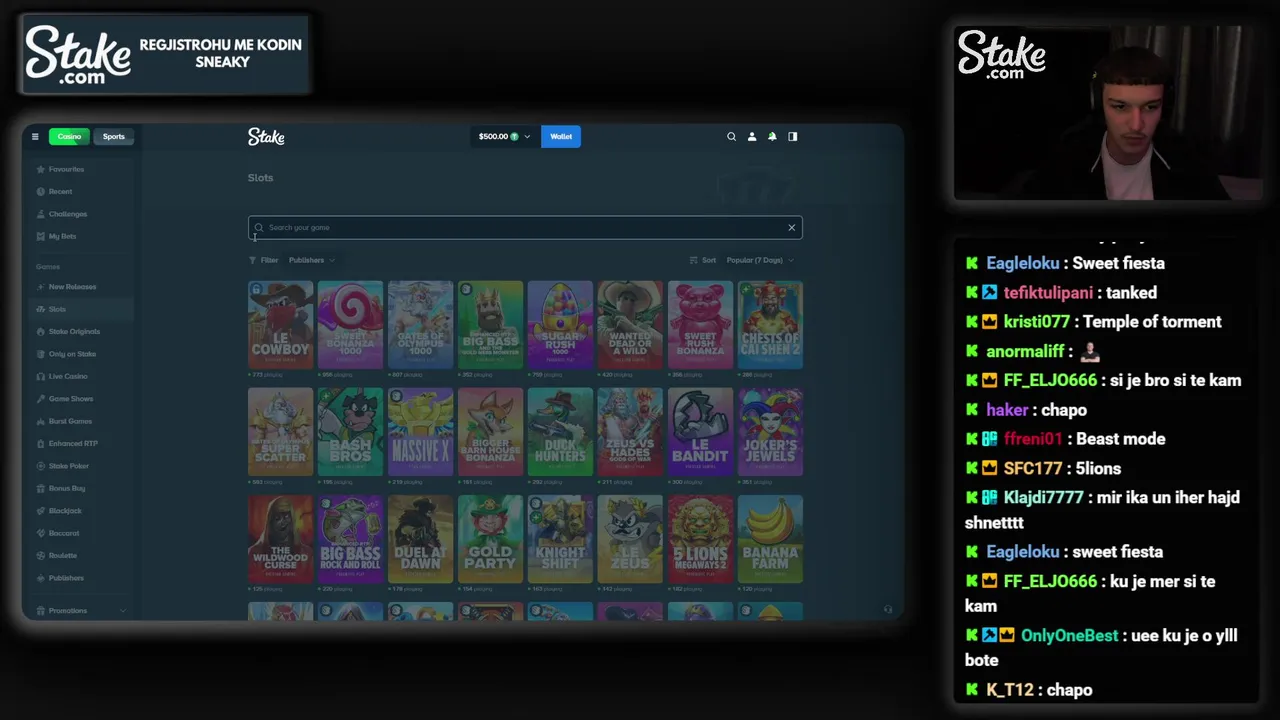Image resolution: width=1280 pixels, height=720 pixels.
Task: Open the notifications bell icon
Action: tap(772, 137)
